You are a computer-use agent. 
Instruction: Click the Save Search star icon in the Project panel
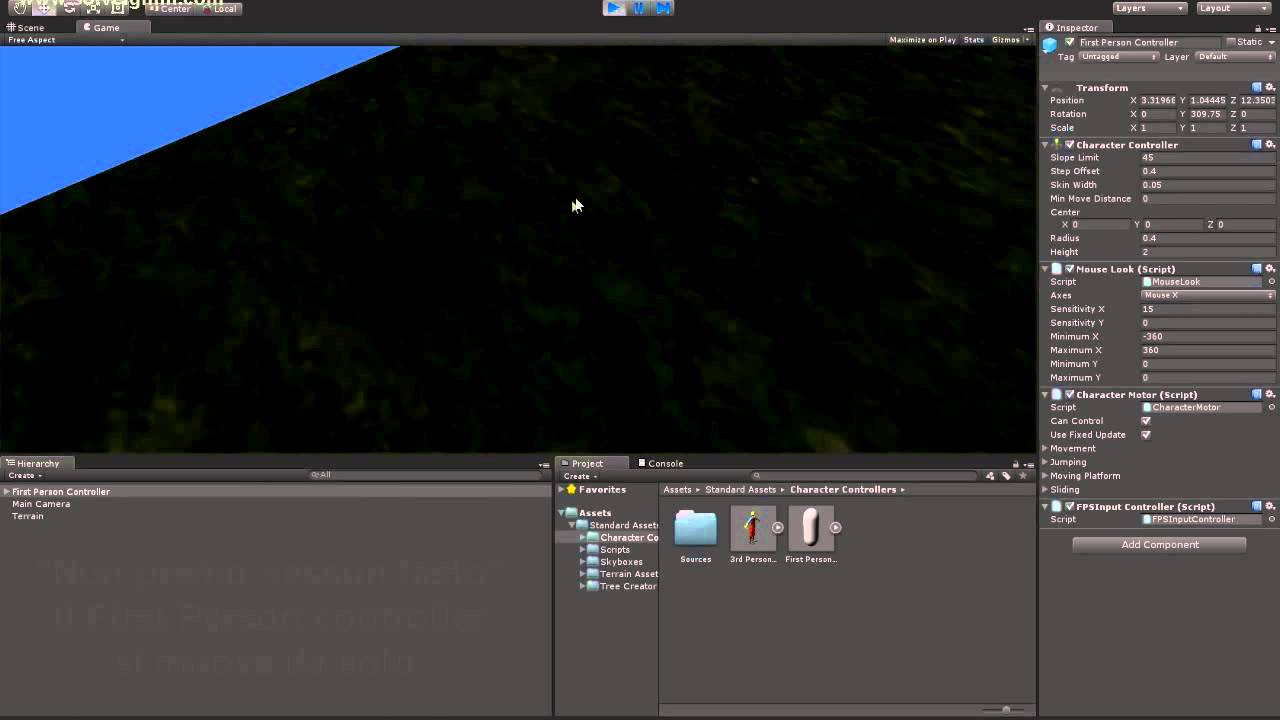pos(1023,476)
